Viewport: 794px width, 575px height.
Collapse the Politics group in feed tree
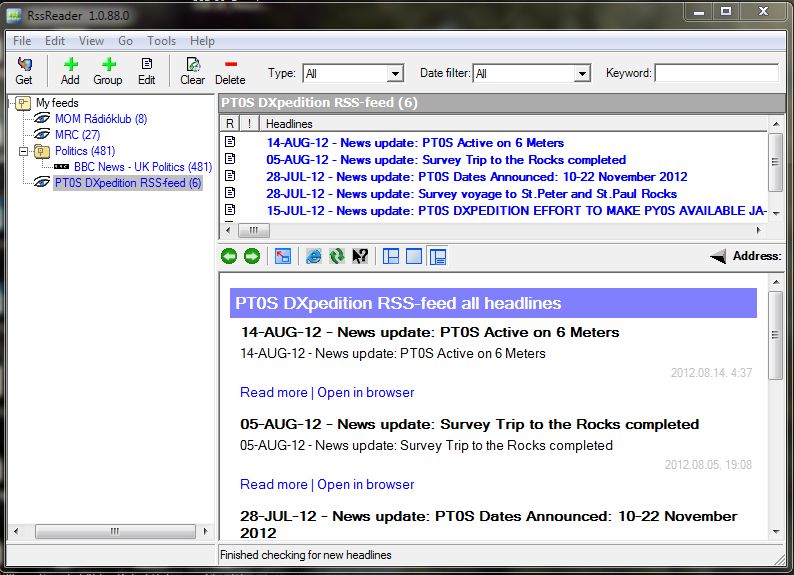tap(23, 151)
